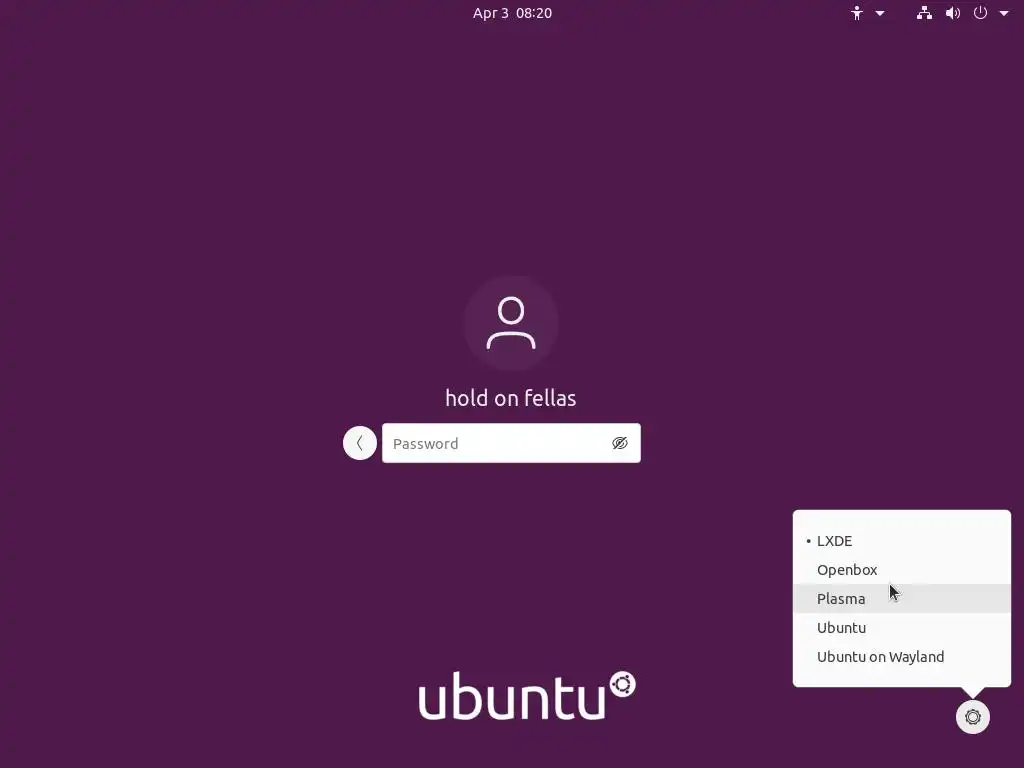Toggle password visibility eye icon
The image size is (1024, 768).
pyautogui.click(x=620, y=443)
